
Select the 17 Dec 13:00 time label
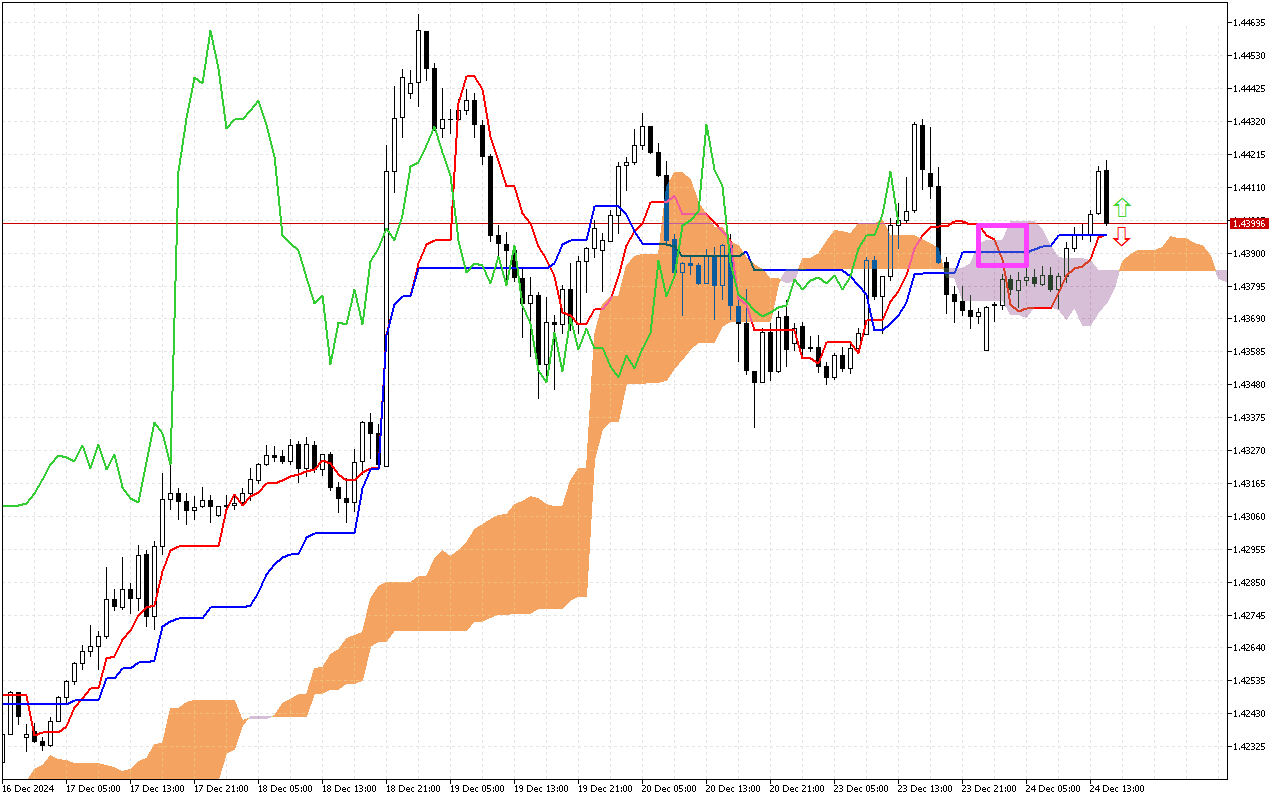point(157,789)
